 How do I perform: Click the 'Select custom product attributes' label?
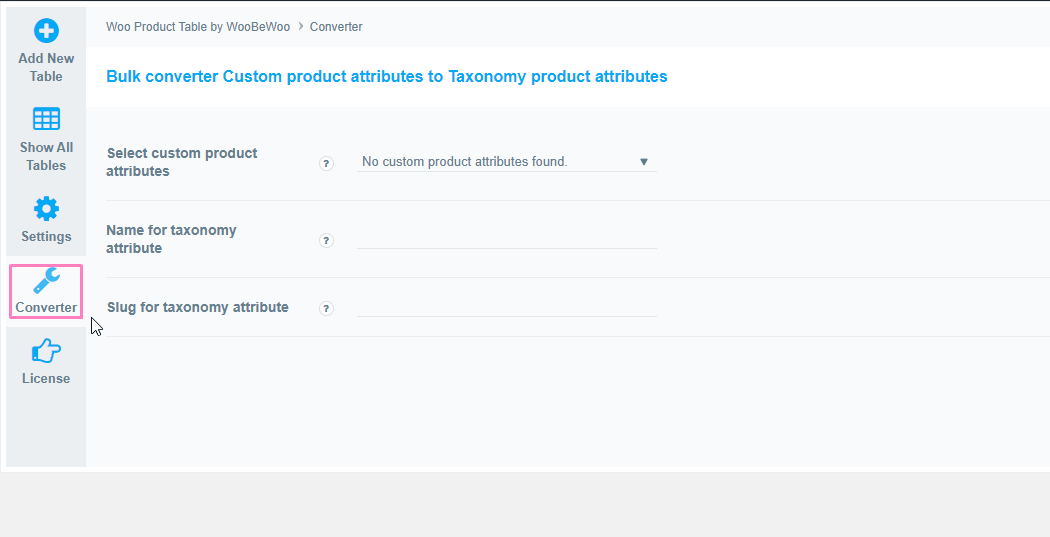(182, 162)
